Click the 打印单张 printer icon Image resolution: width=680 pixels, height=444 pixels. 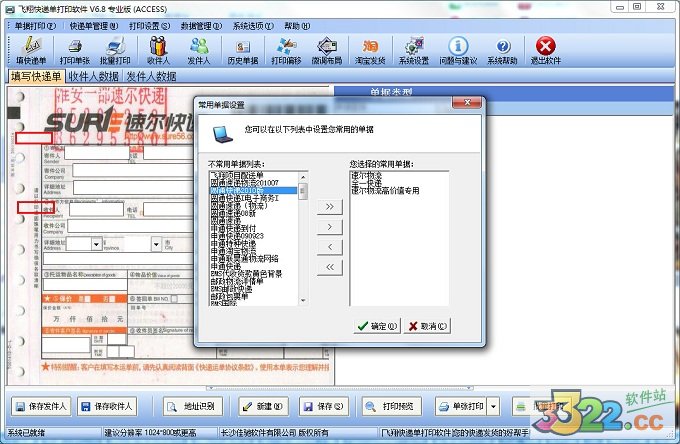click(x=75, y=51)
